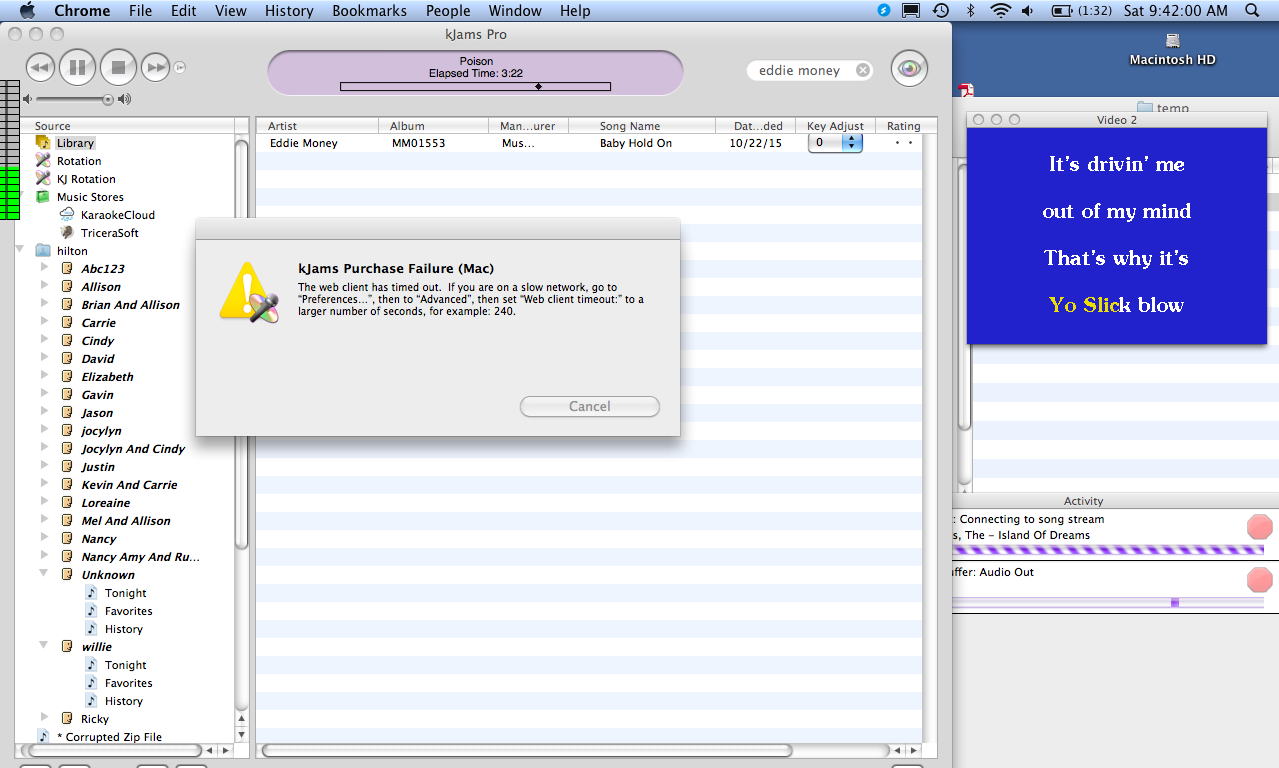1279x768 pixels.
Task: Clear the eddie money search field
Action: click(x=862, y=71)
